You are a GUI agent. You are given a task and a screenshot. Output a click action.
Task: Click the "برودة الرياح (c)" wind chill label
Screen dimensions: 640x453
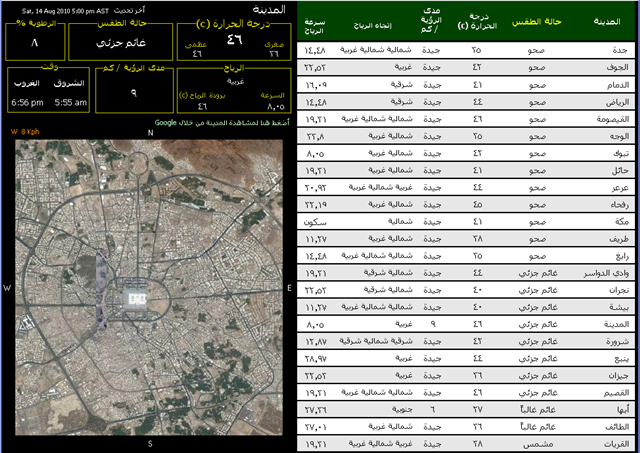202,95
